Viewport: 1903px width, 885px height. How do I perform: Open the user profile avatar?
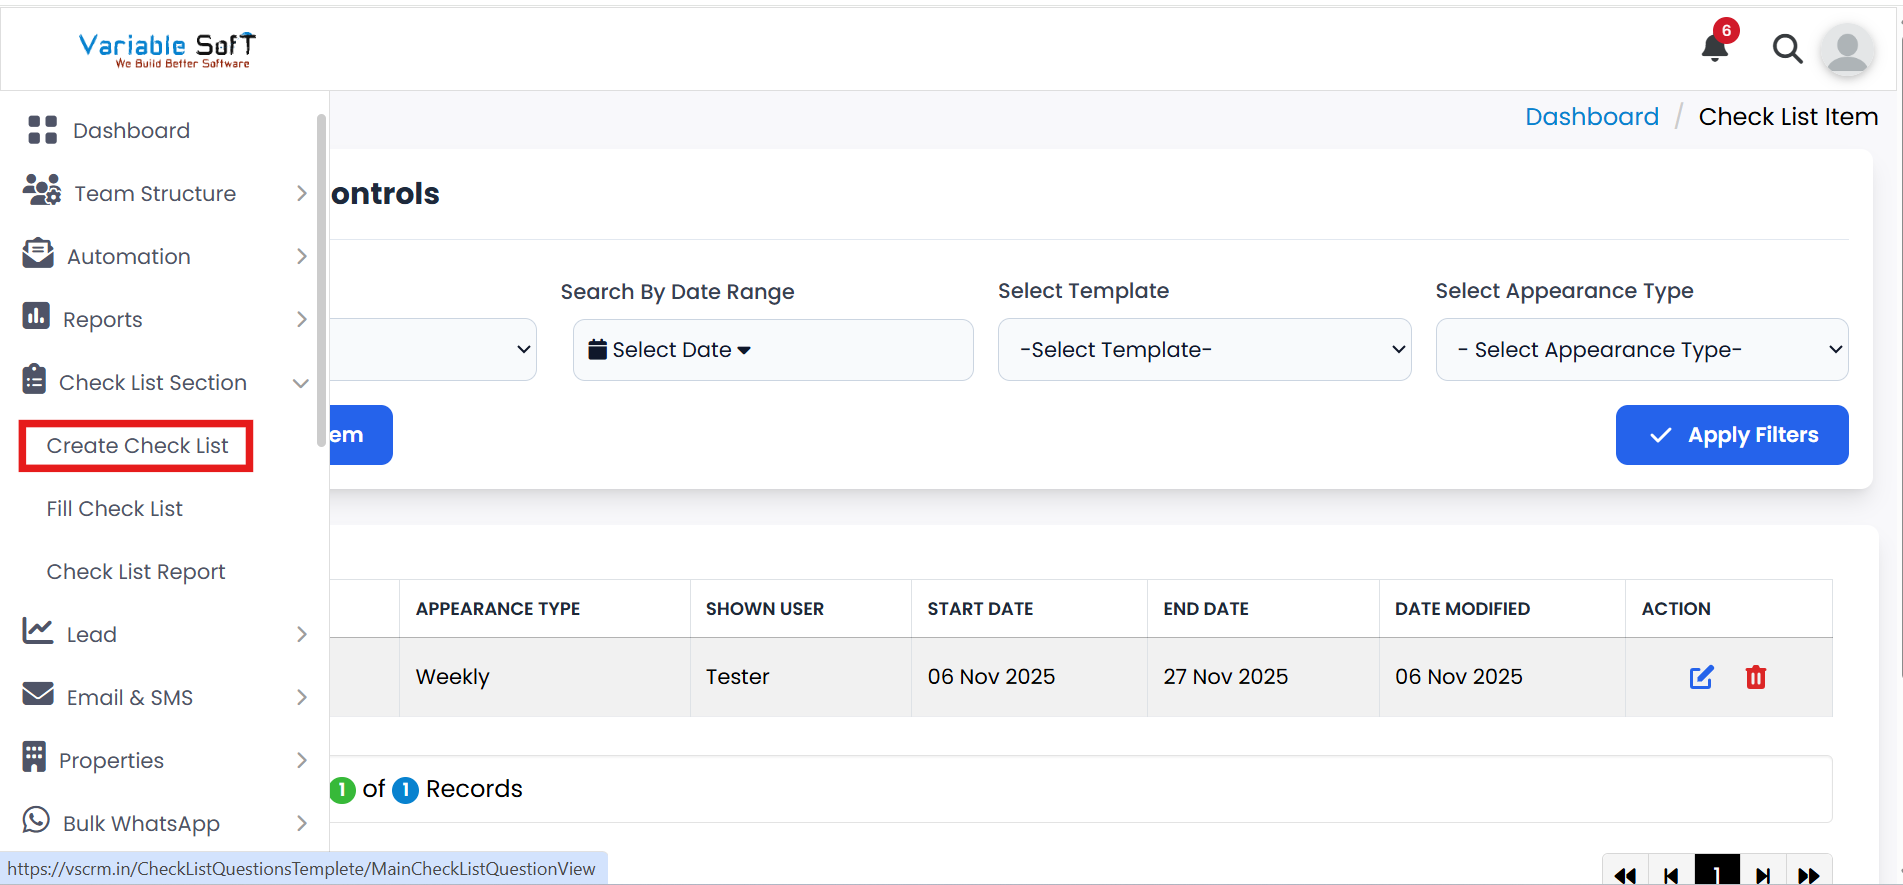pyautogui.click(x=1846, y=49)
